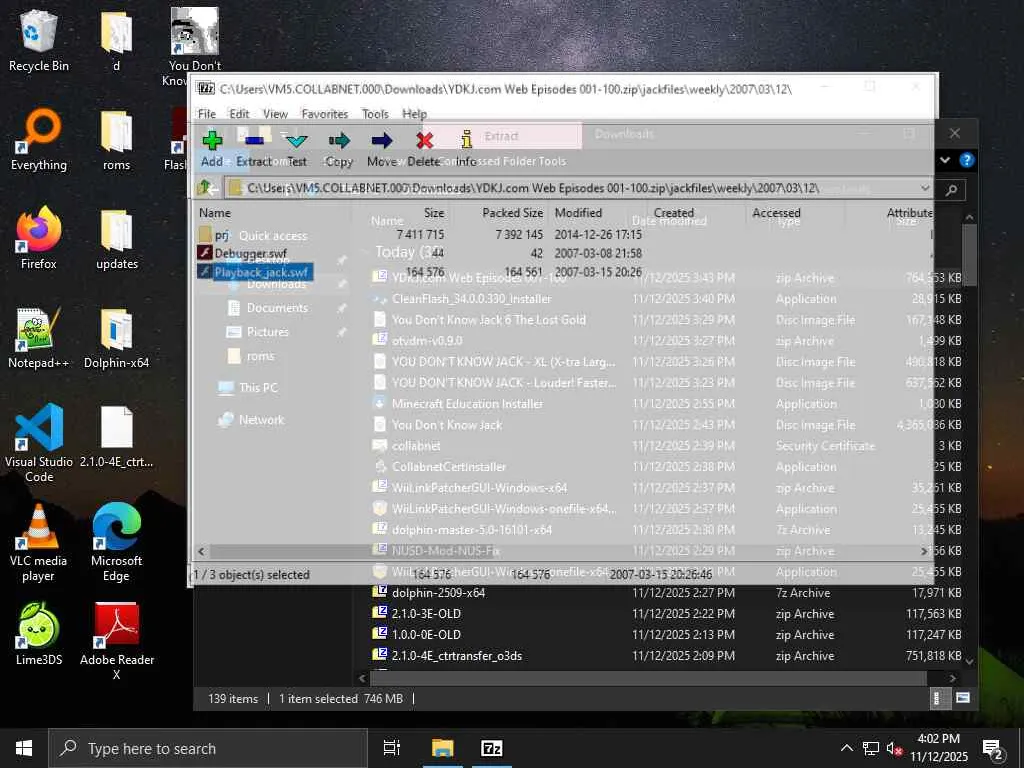Open the 7-Zip address path dropdown

tap(925, 188)
